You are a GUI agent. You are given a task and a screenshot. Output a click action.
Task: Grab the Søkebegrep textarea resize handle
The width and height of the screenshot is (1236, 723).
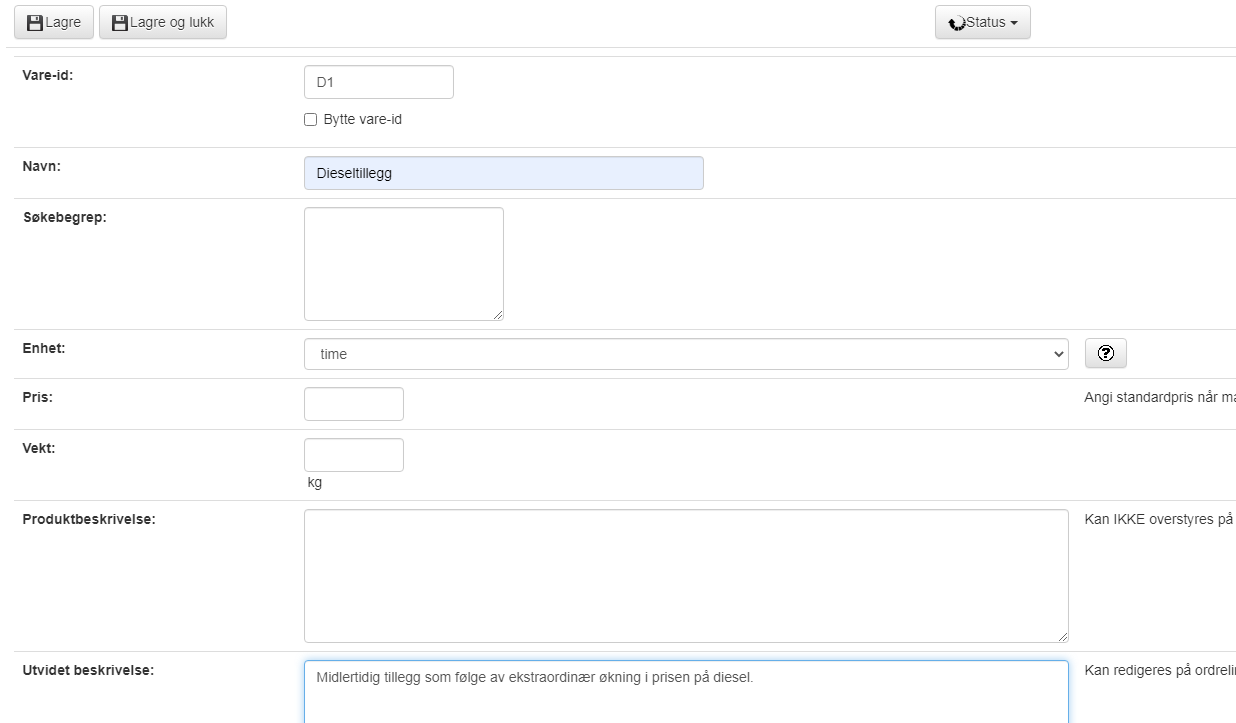pos(496,314)
